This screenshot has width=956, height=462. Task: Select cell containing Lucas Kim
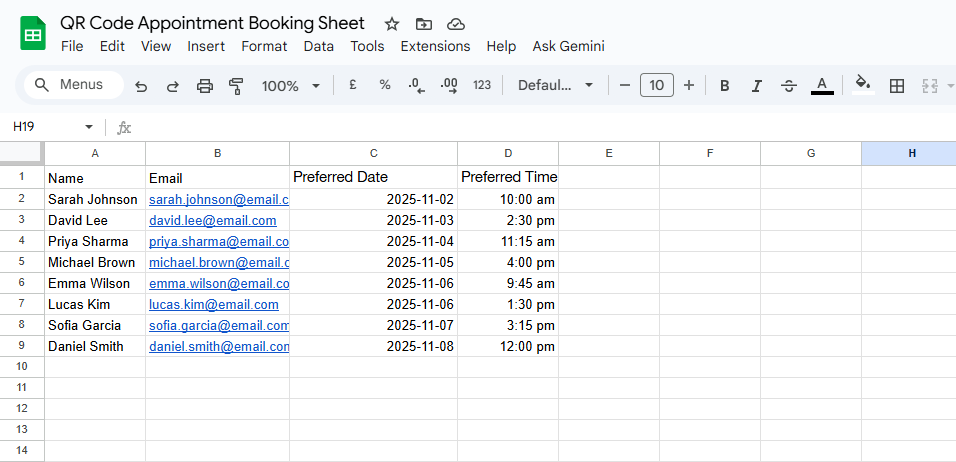tap(95, 304)
